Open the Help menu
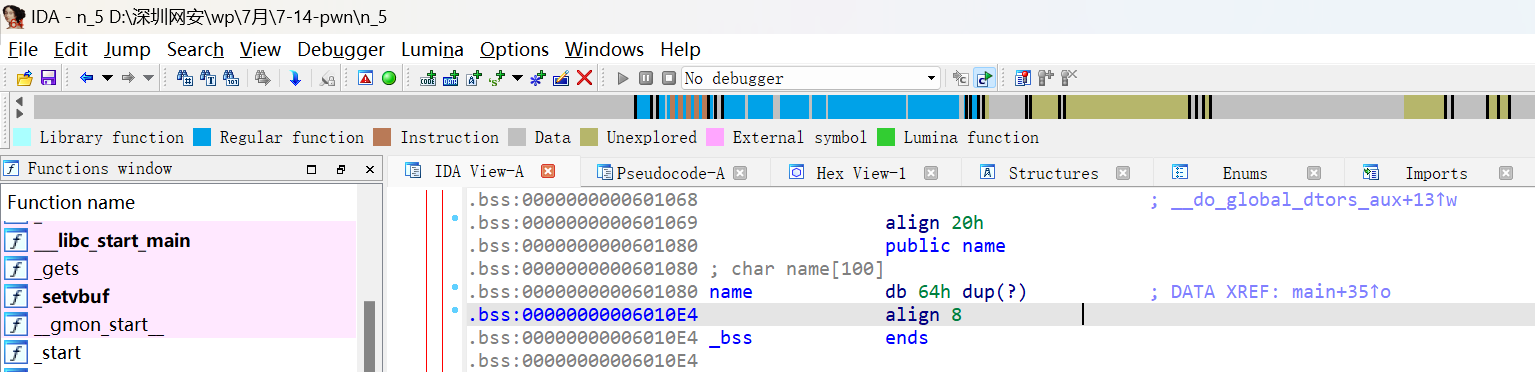This screenshot has height=372, width=1535. click(680, 49)
